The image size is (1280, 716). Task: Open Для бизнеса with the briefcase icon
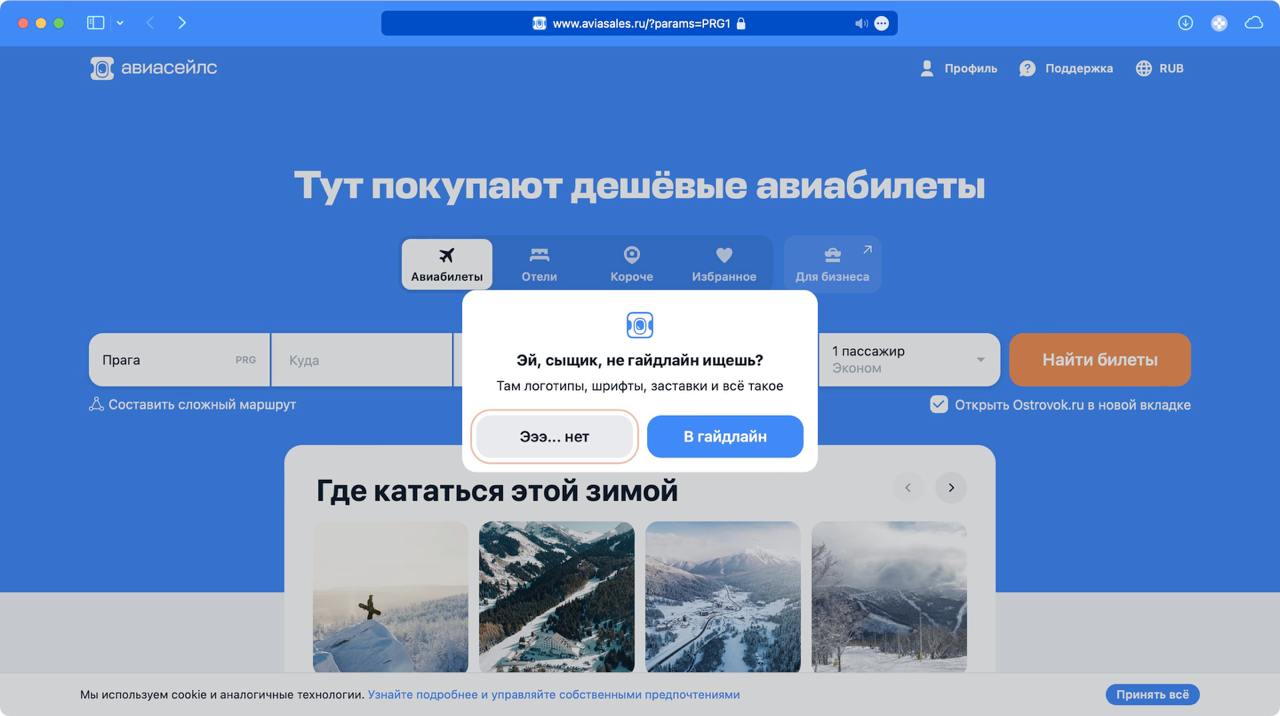click(832, 263)
